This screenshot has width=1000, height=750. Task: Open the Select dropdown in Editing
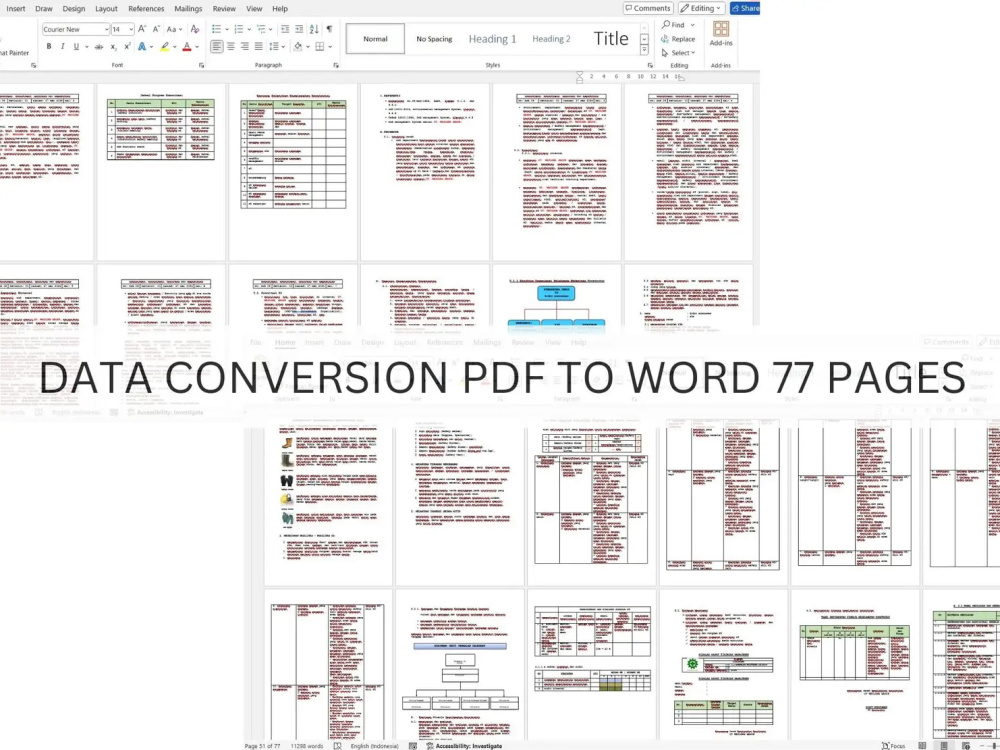tap(679, 53)
